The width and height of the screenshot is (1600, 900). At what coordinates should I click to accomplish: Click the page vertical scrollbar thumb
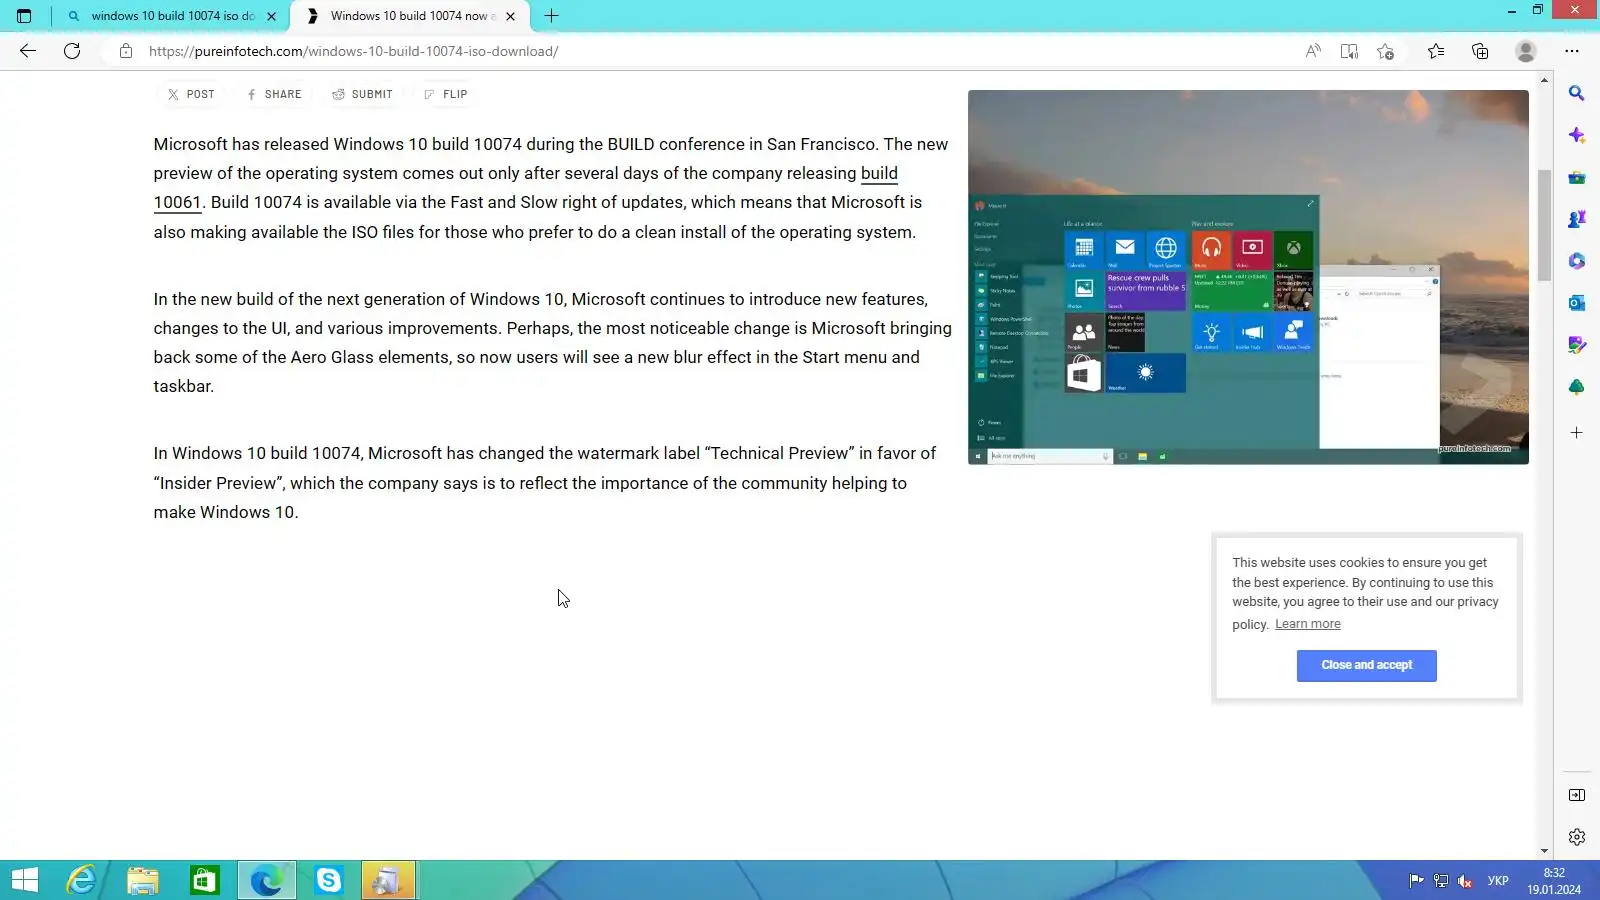[1544, 225]
